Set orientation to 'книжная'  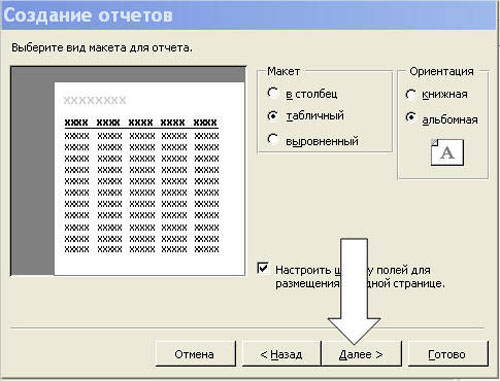(x=411, y=95)
